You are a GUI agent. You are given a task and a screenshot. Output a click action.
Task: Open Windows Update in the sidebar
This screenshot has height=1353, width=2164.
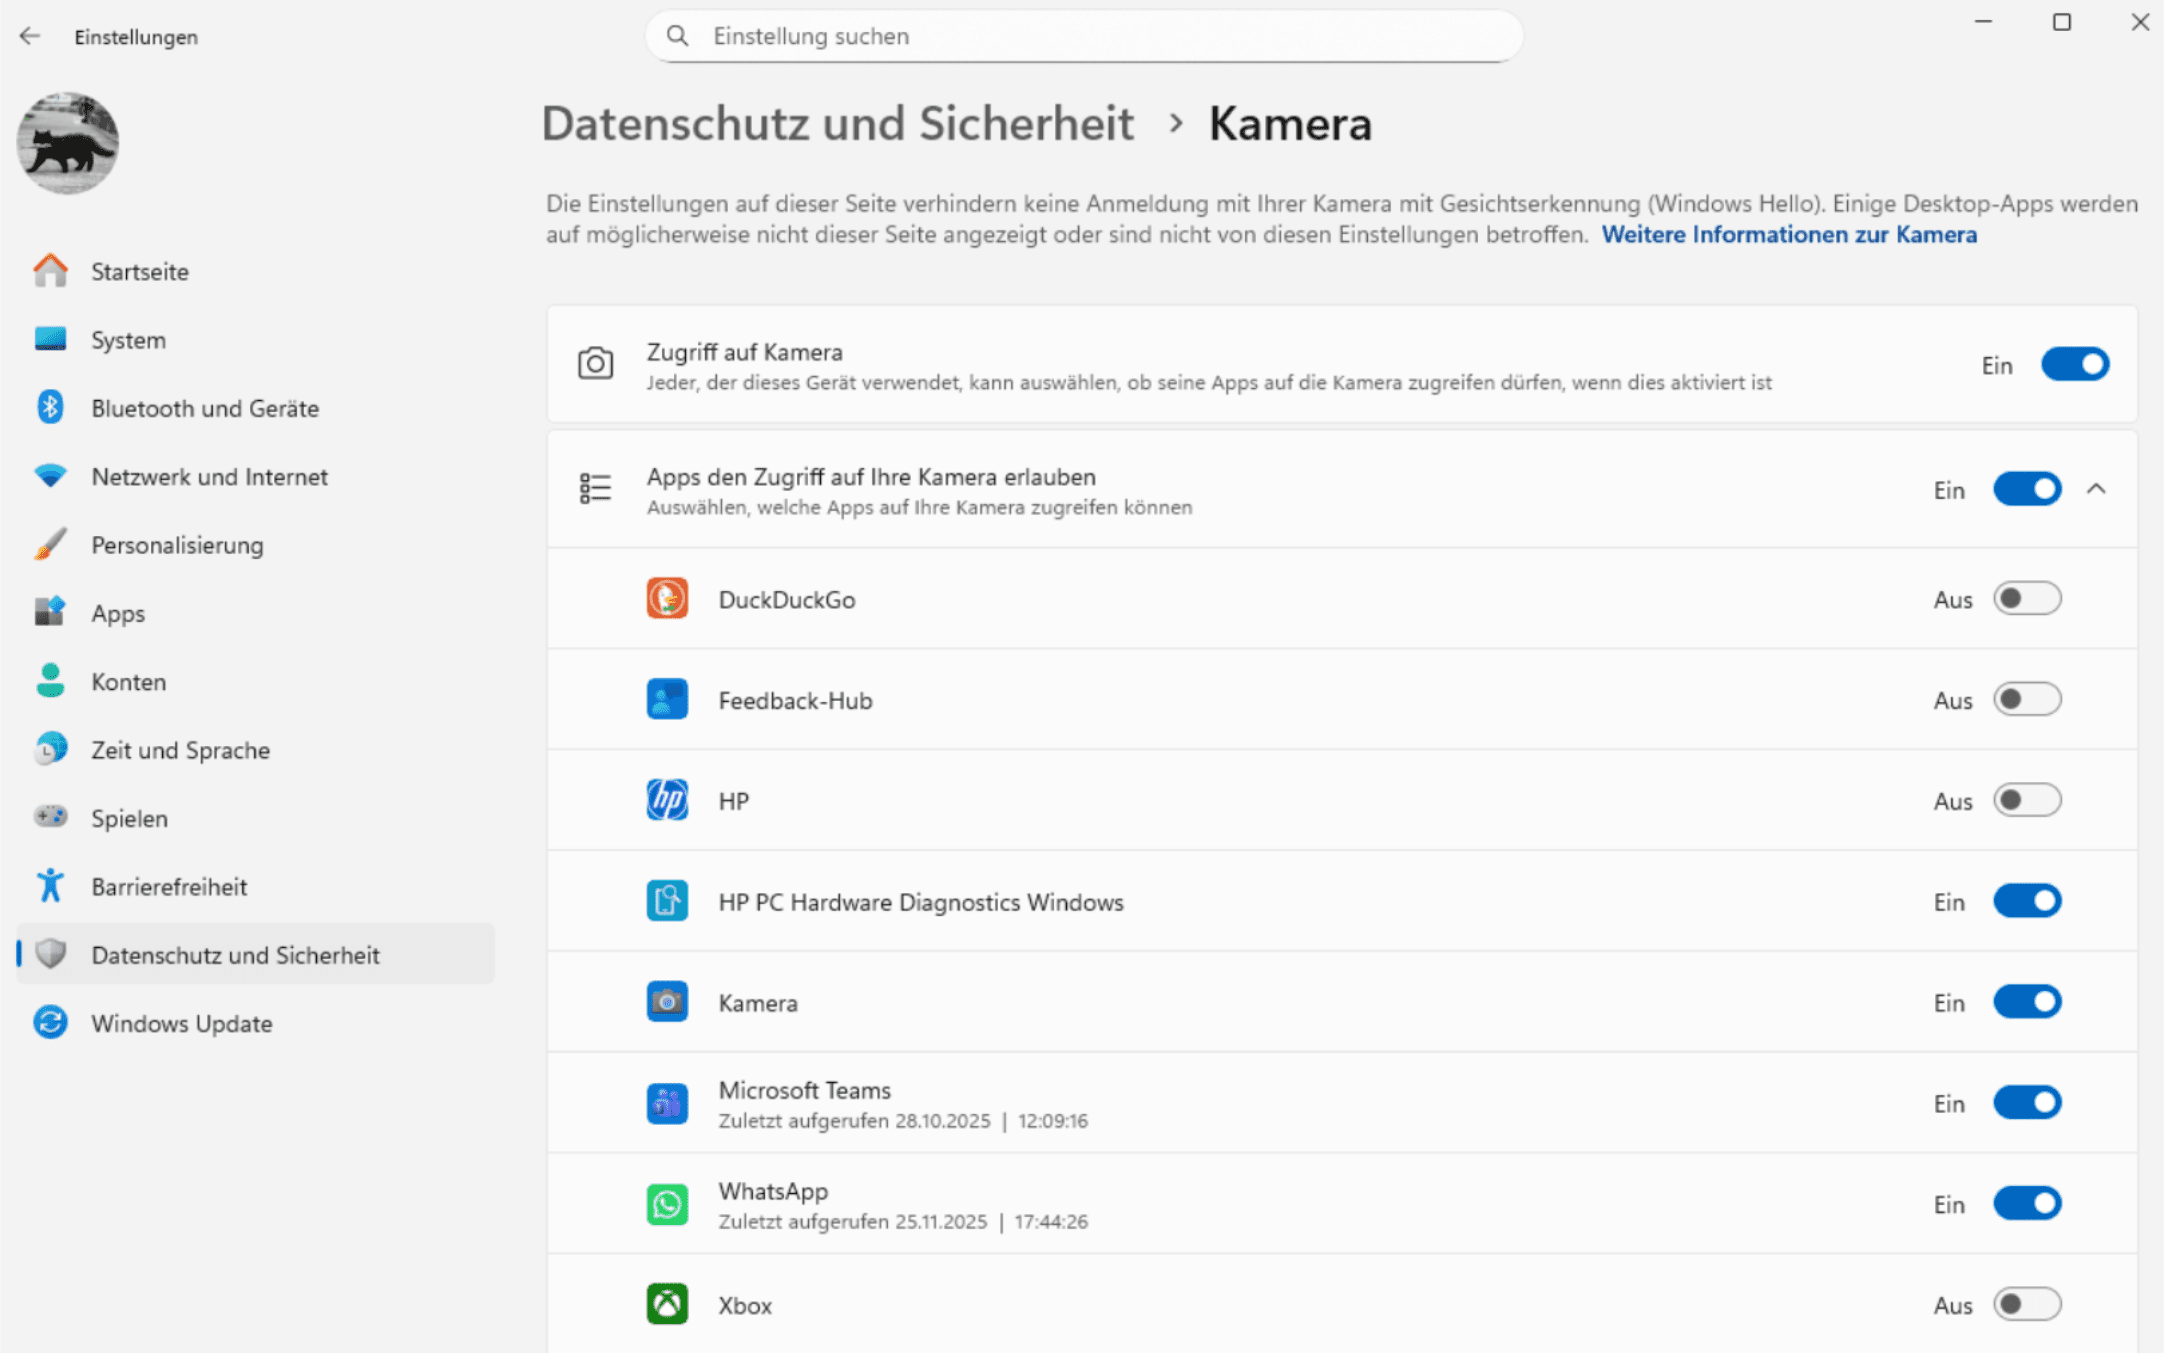(x=181, y=1023)
